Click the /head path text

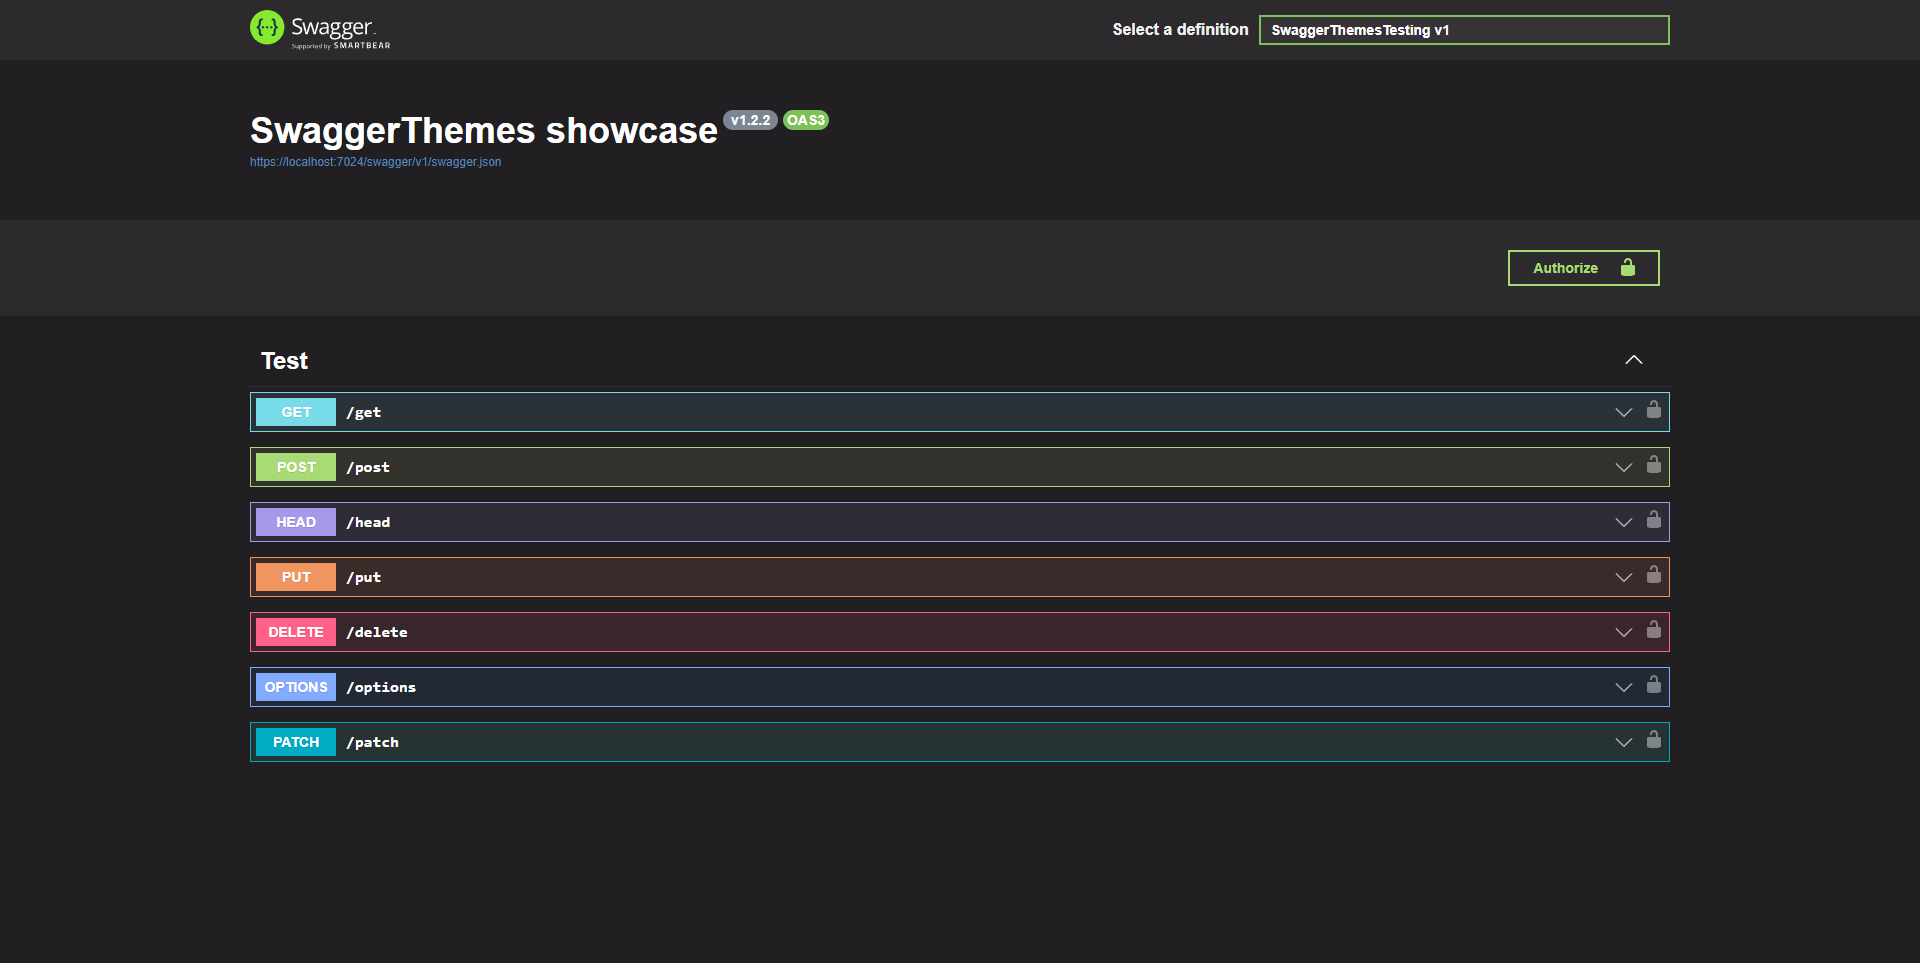(368, 522)
